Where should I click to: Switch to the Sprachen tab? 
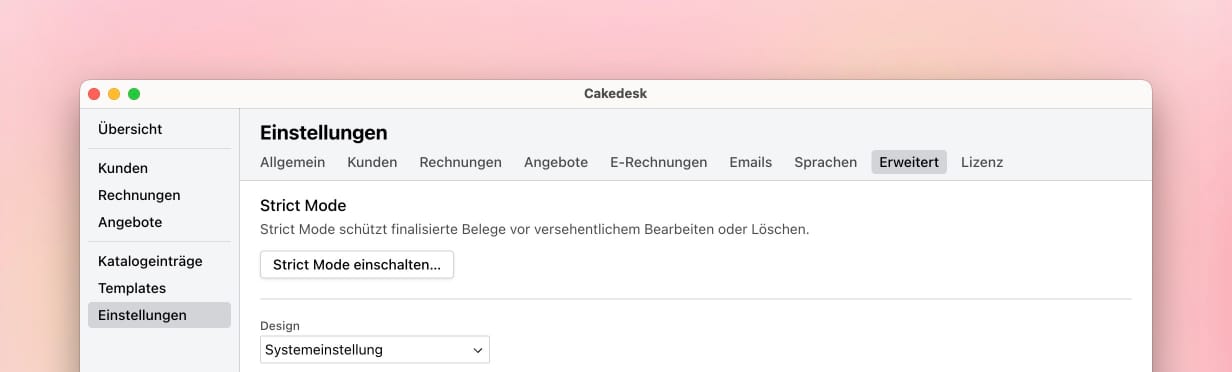click(x=825, y=162)
